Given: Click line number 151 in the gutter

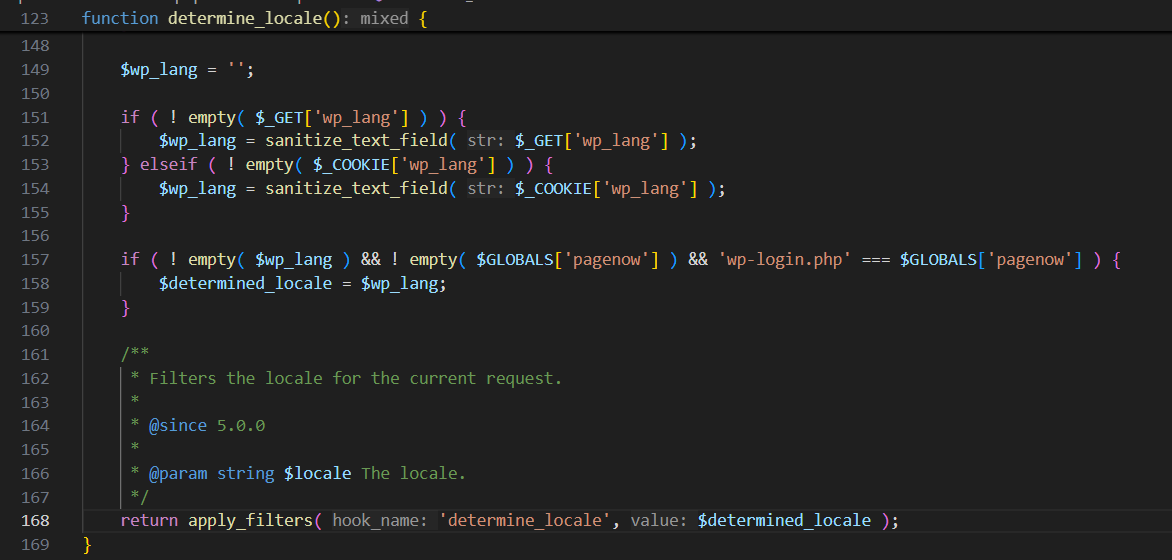Looking at the screenshot, I should pyautogui.click(x=35, y=117).
